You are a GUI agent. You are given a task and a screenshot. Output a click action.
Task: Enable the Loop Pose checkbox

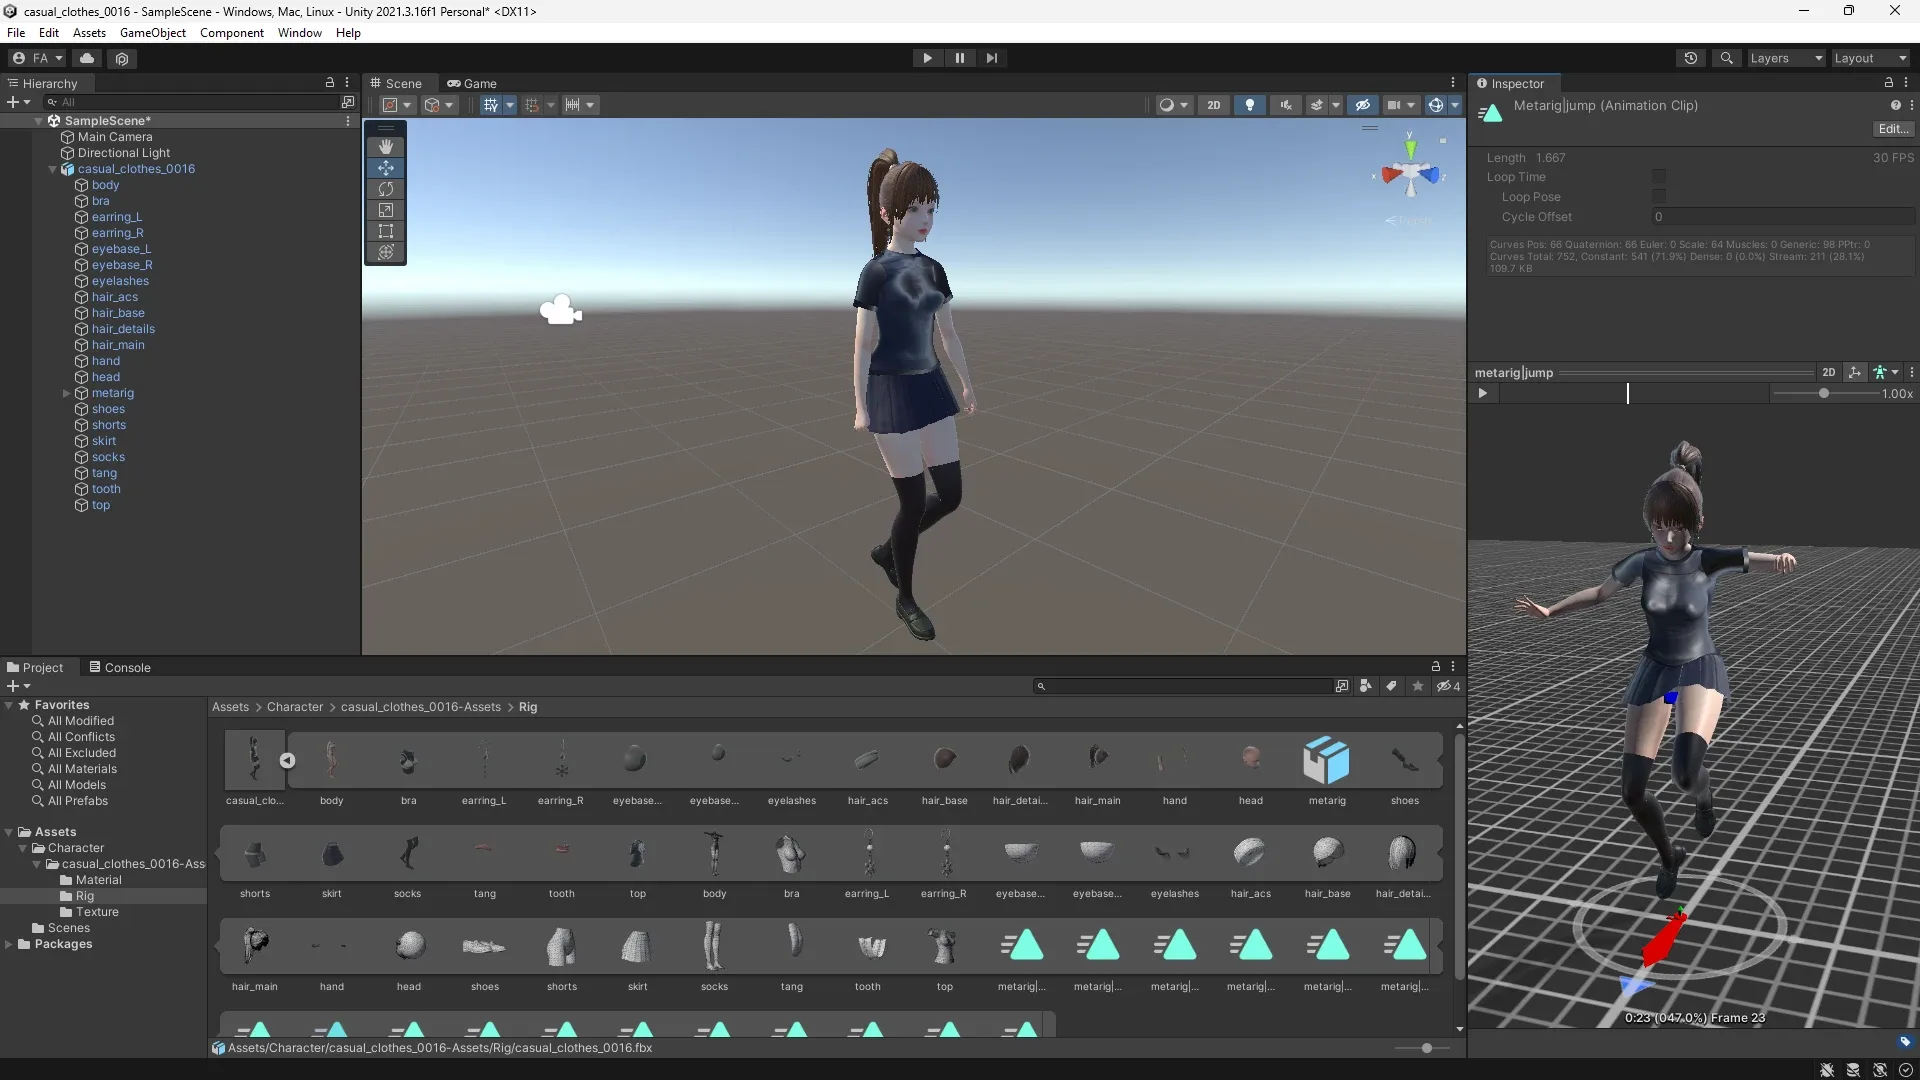click(1660, 197)
